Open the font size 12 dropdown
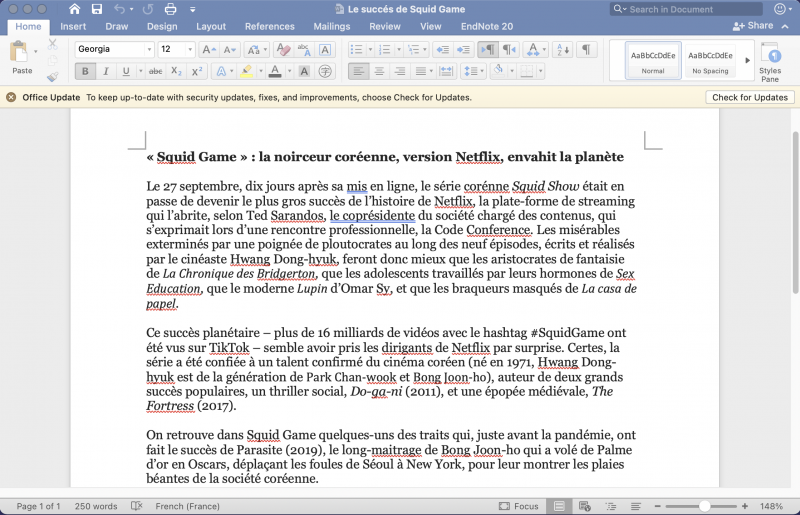This screenshot has height=515, width=800. pyautogui.click(x=190, y=50)
